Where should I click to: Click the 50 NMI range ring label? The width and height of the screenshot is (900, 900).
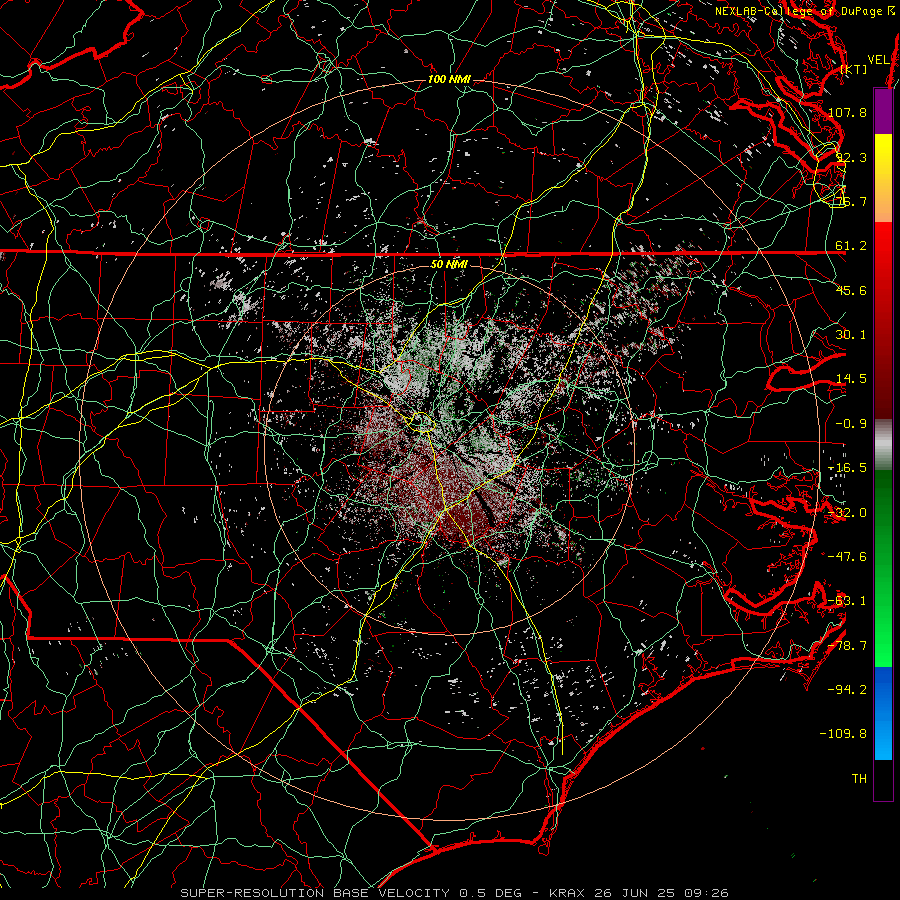coord(449,264)
